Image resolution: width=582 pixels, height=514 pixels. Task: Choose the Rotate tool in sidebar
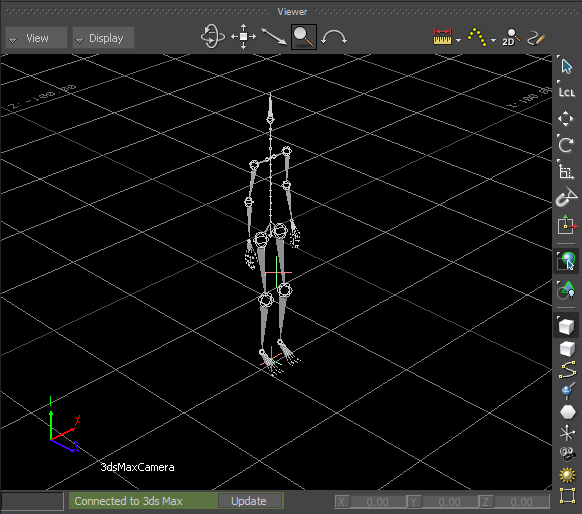coord(566,144)
